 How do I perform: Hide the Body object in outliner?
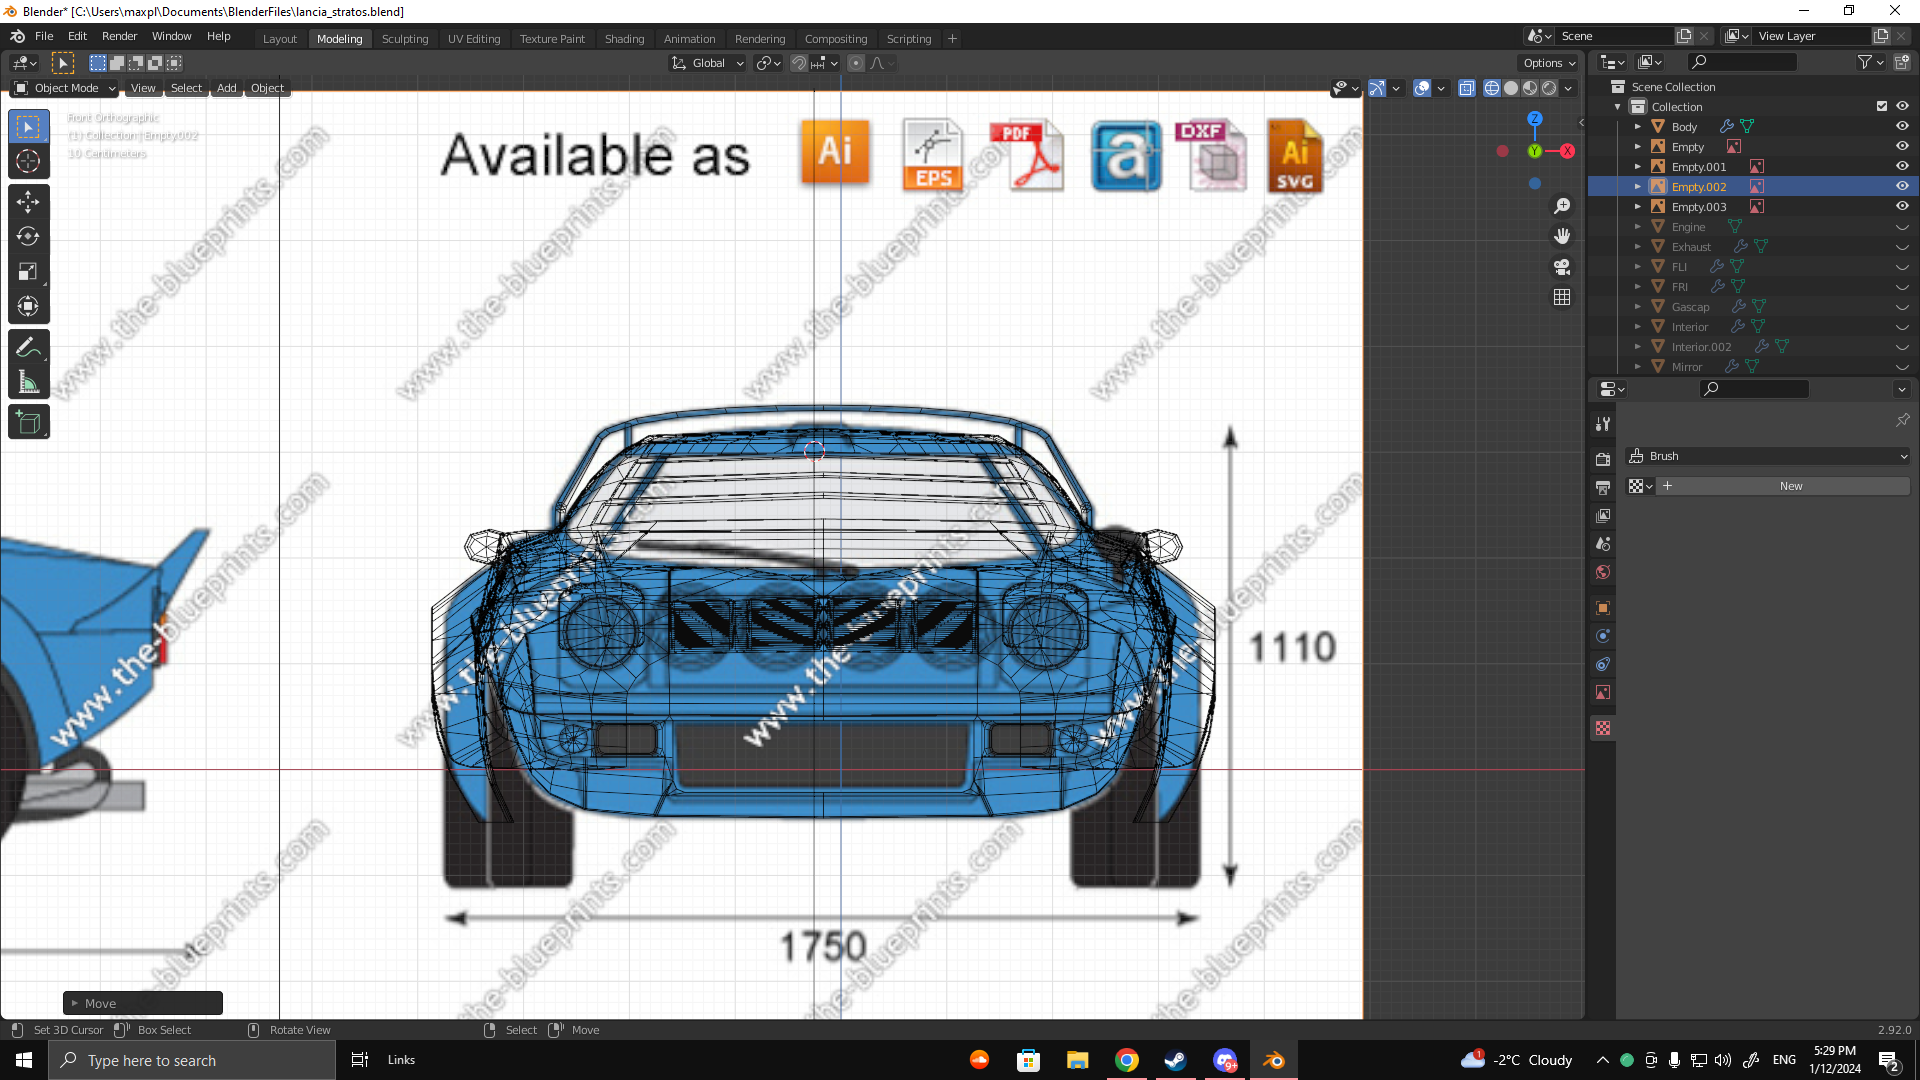click(x=1902, y=127)
